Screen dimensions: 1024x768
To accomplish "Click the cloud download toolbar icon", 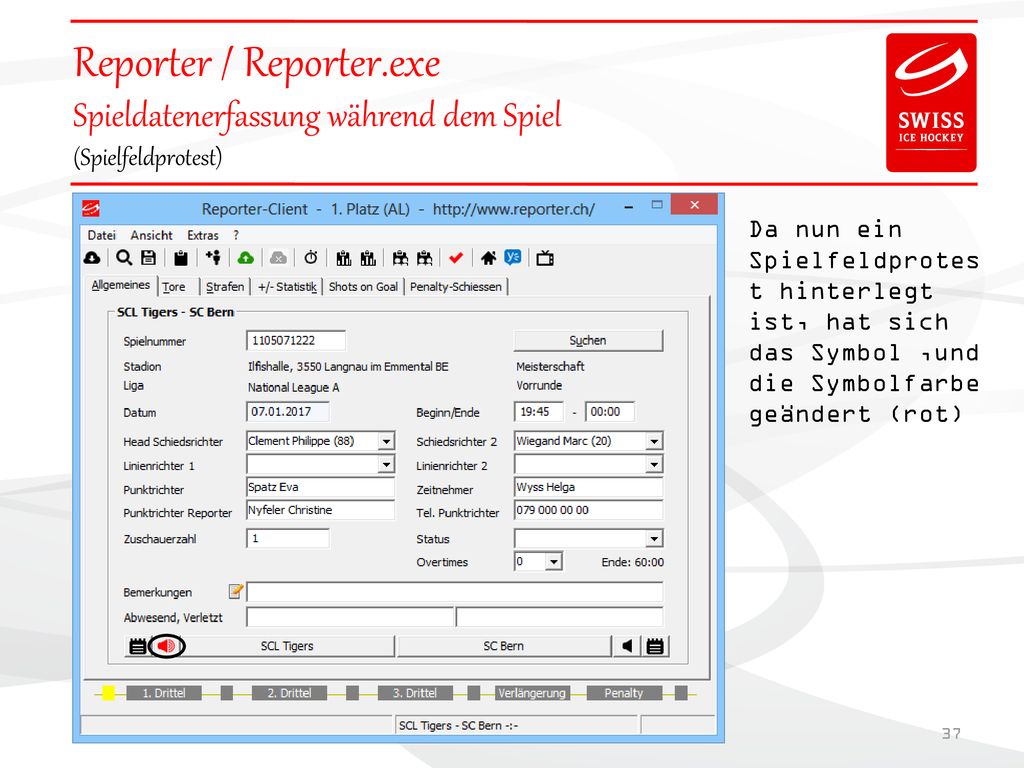I will [92, 259].
